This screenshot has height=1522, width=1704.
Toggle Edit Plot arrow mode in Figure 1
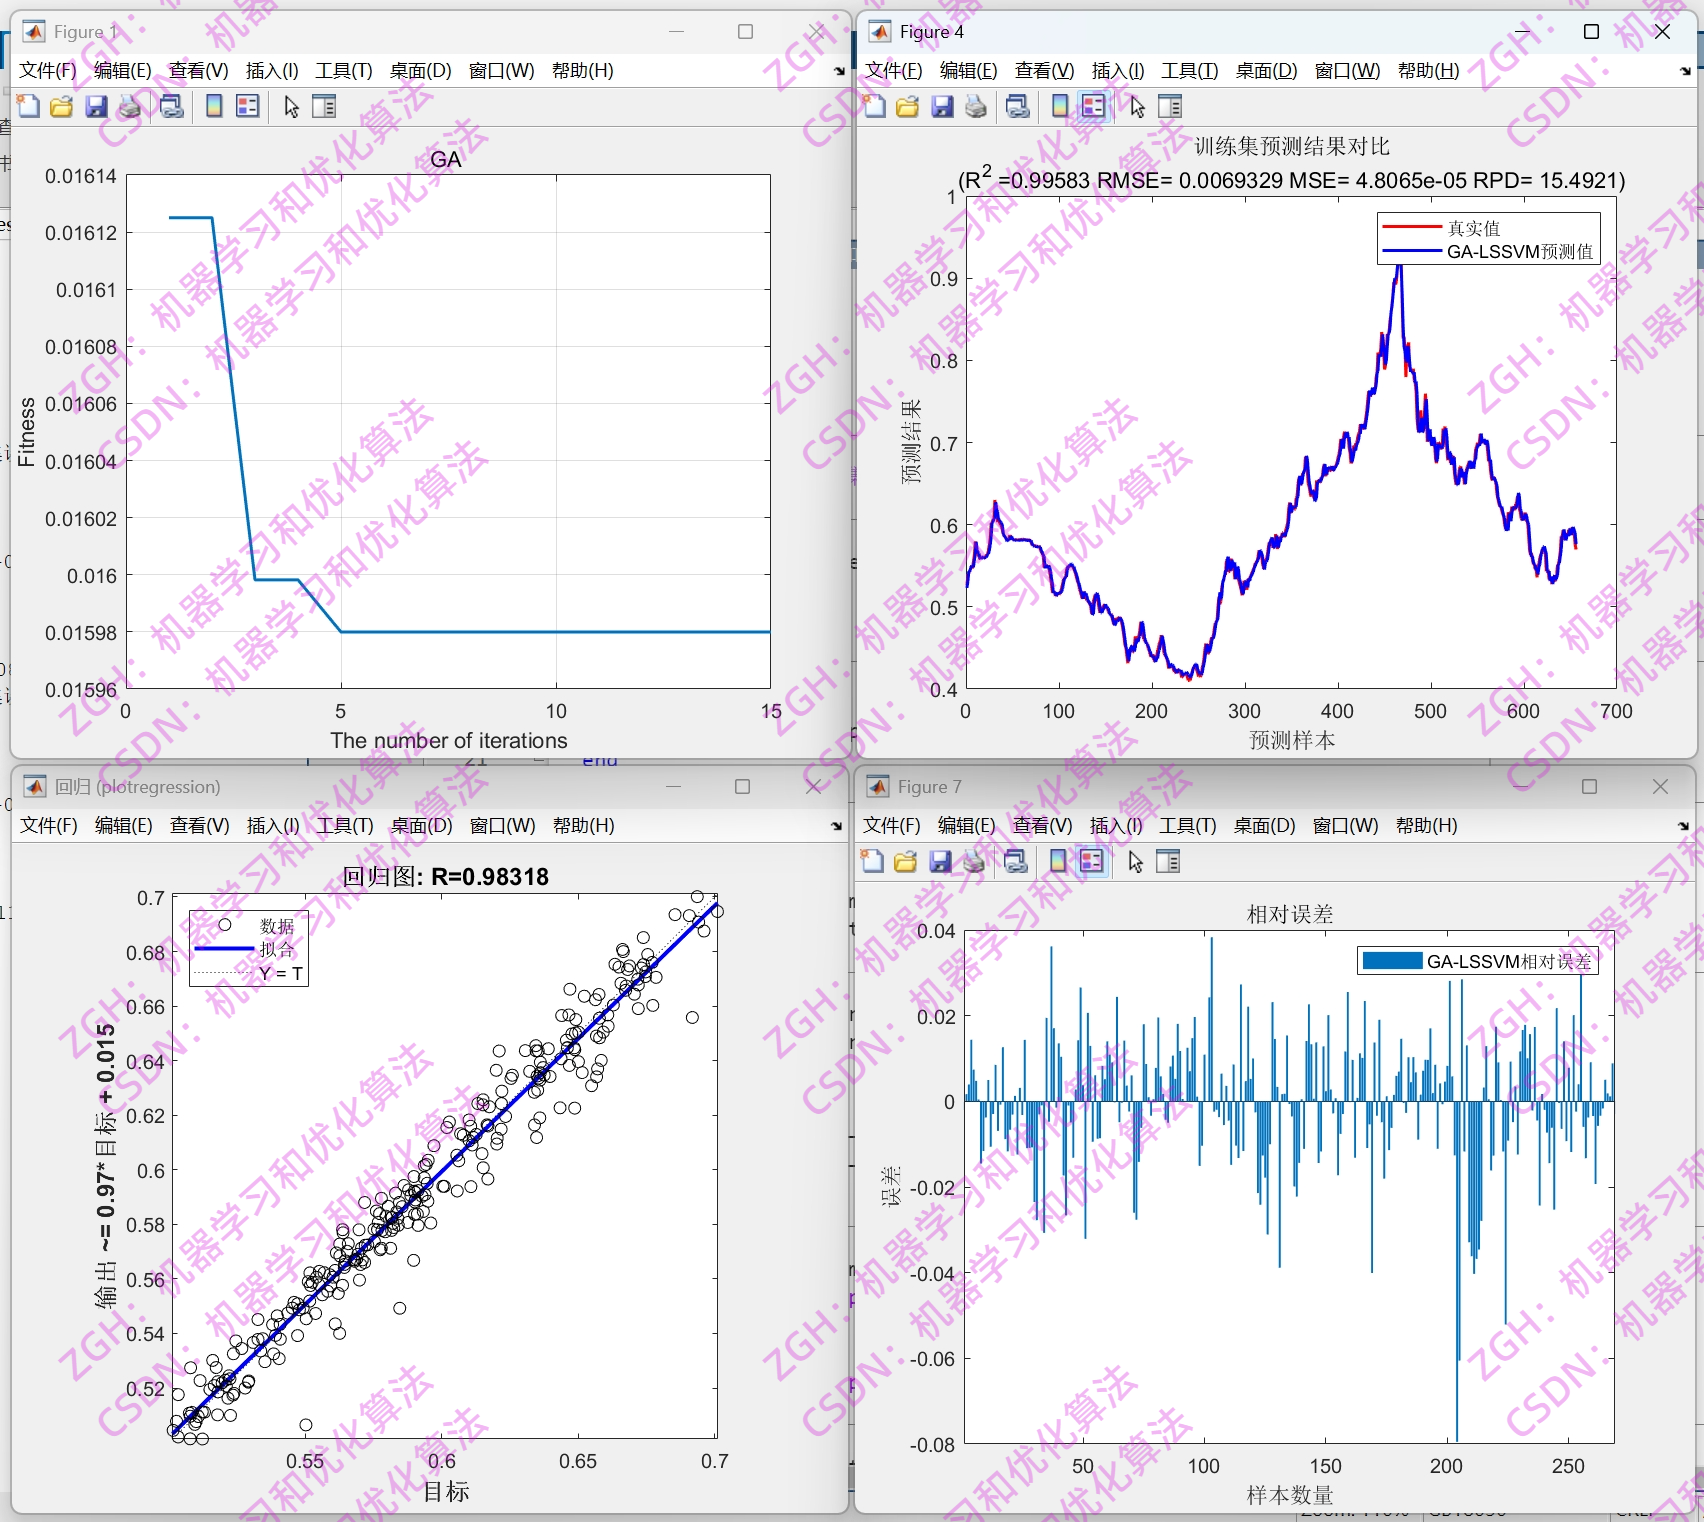click(290, 106)
